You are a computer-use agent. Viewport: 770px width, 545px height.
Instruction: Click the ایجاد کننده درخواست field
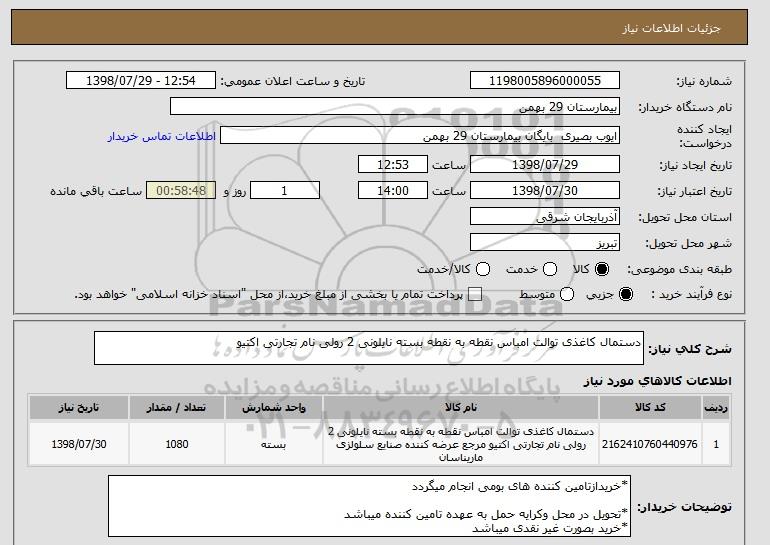click(x=420, y=136)
